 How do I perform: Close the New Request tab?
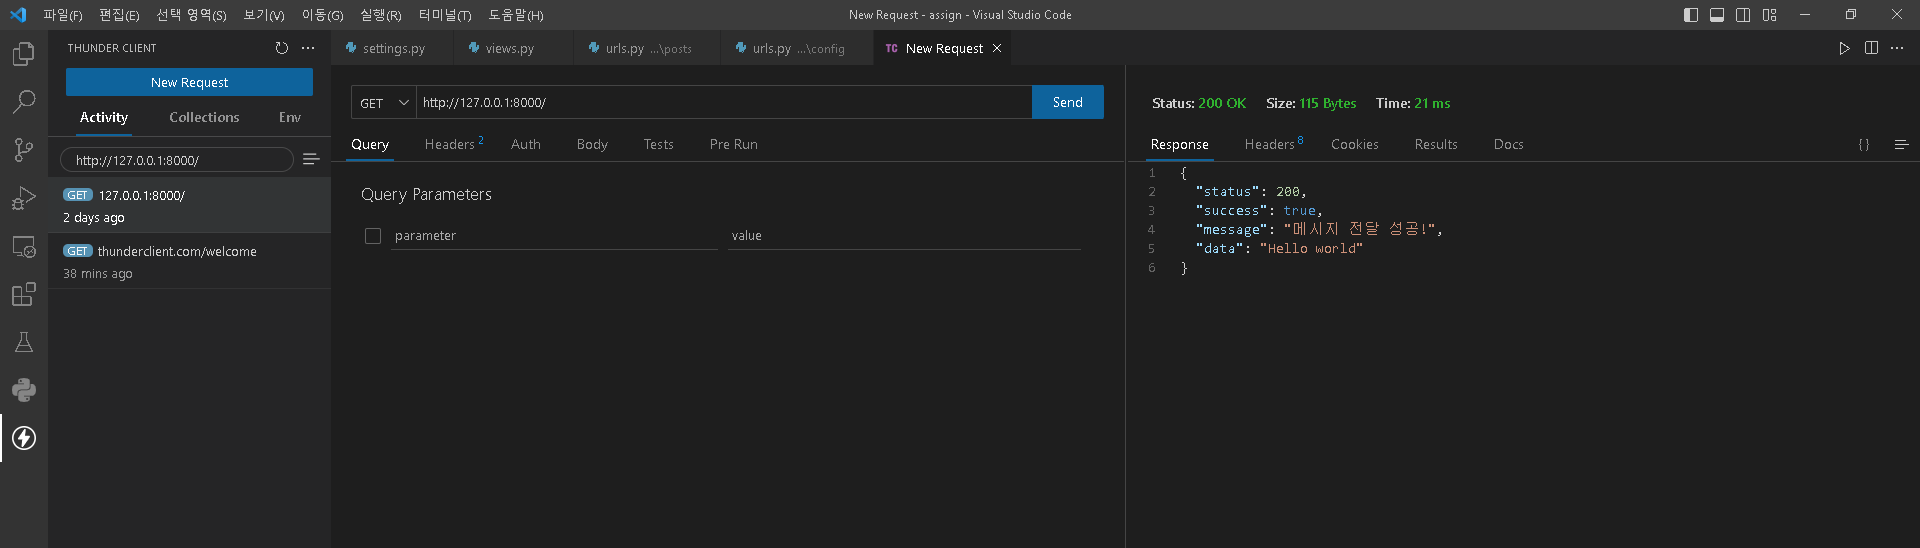point(997,48)
